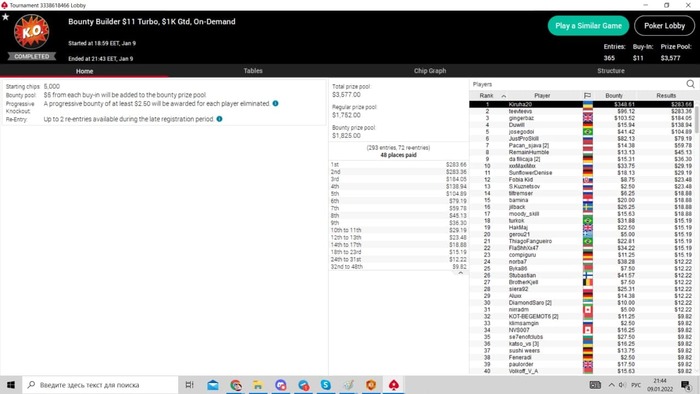The width and height of the screenshot is (700, 394).
Task: Sort players by the country flag column
Action: coord(588,95)
